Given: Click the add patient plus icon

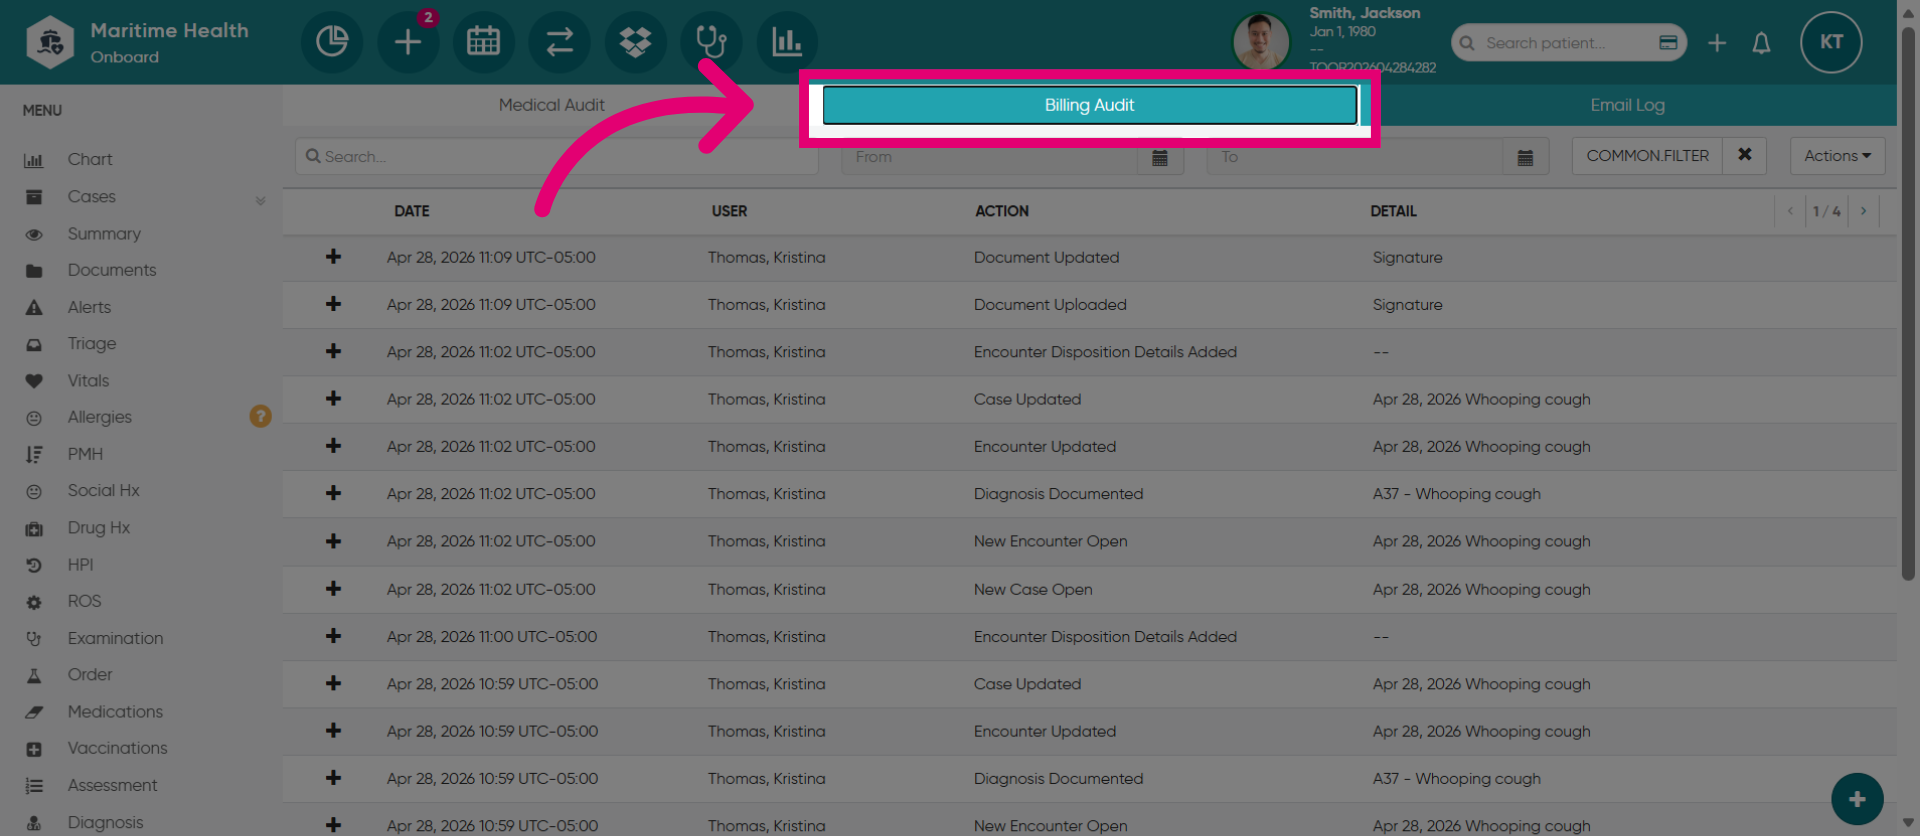Looking at the screenshot, I should (x=1717, y=43).
